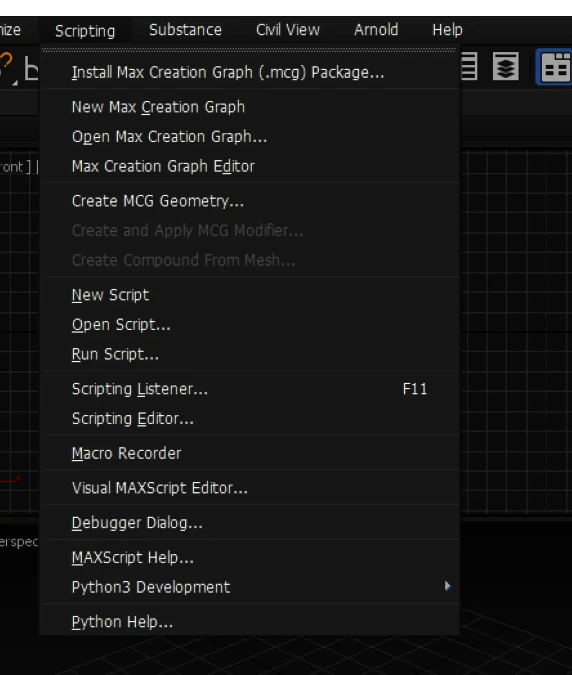Image resolution: width=572 pixels, height=675 pixels.
Task: Expand the Python3 Development submenu
Action: (251, 587)
